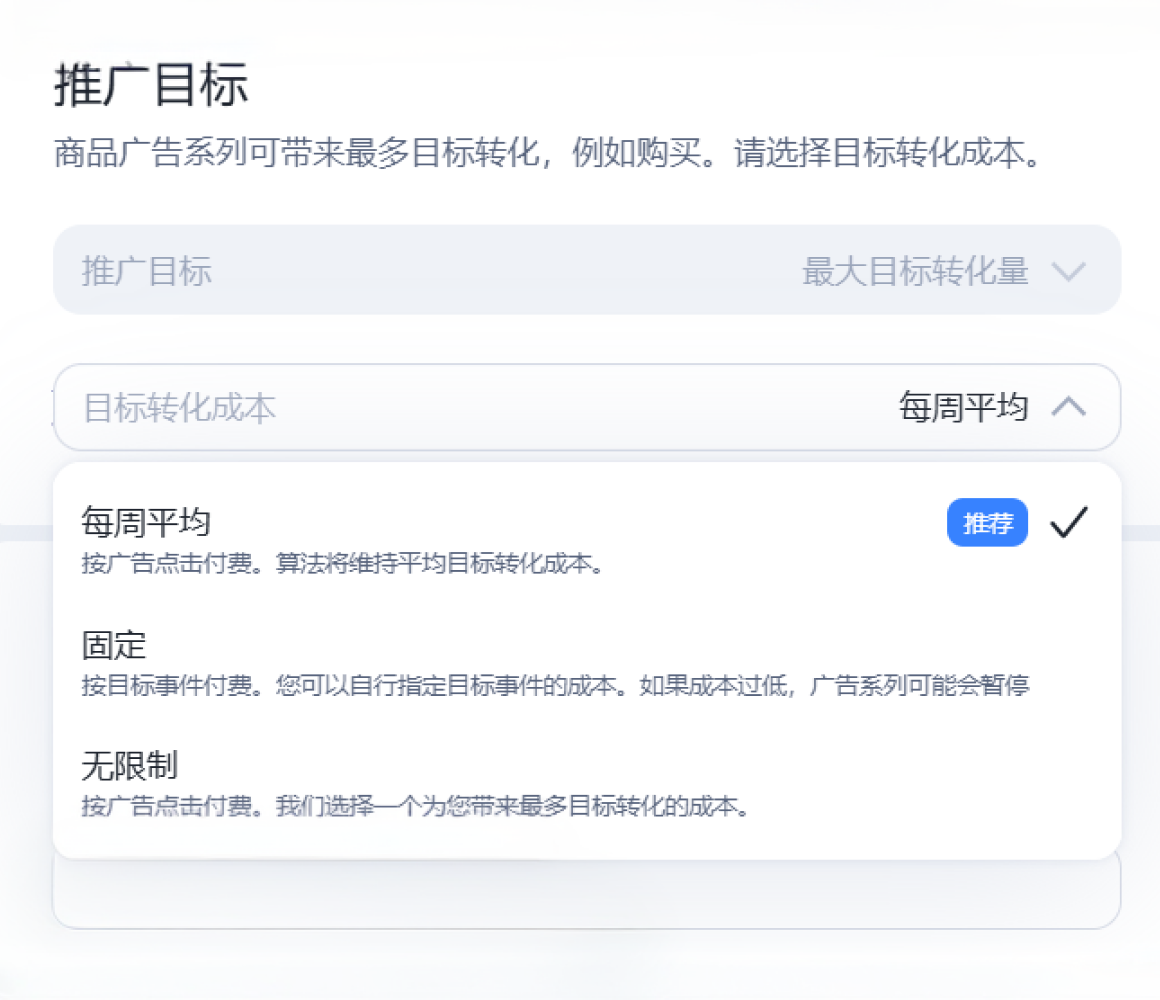
Task: Click the chevron next to 最大目标转化量
Action: (1068, 271)
